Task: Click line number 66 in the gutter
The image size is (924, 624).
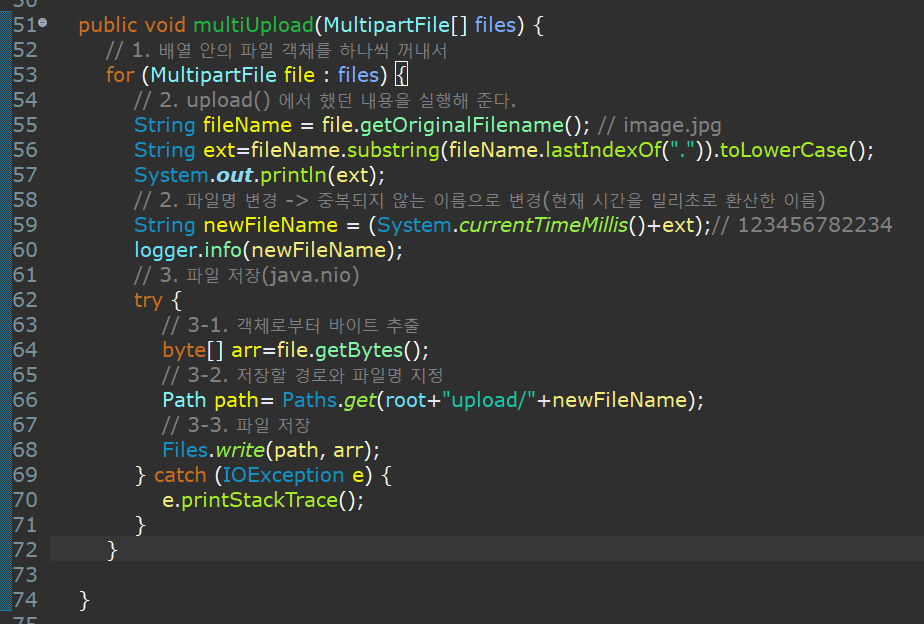Action: click(25, 400)
